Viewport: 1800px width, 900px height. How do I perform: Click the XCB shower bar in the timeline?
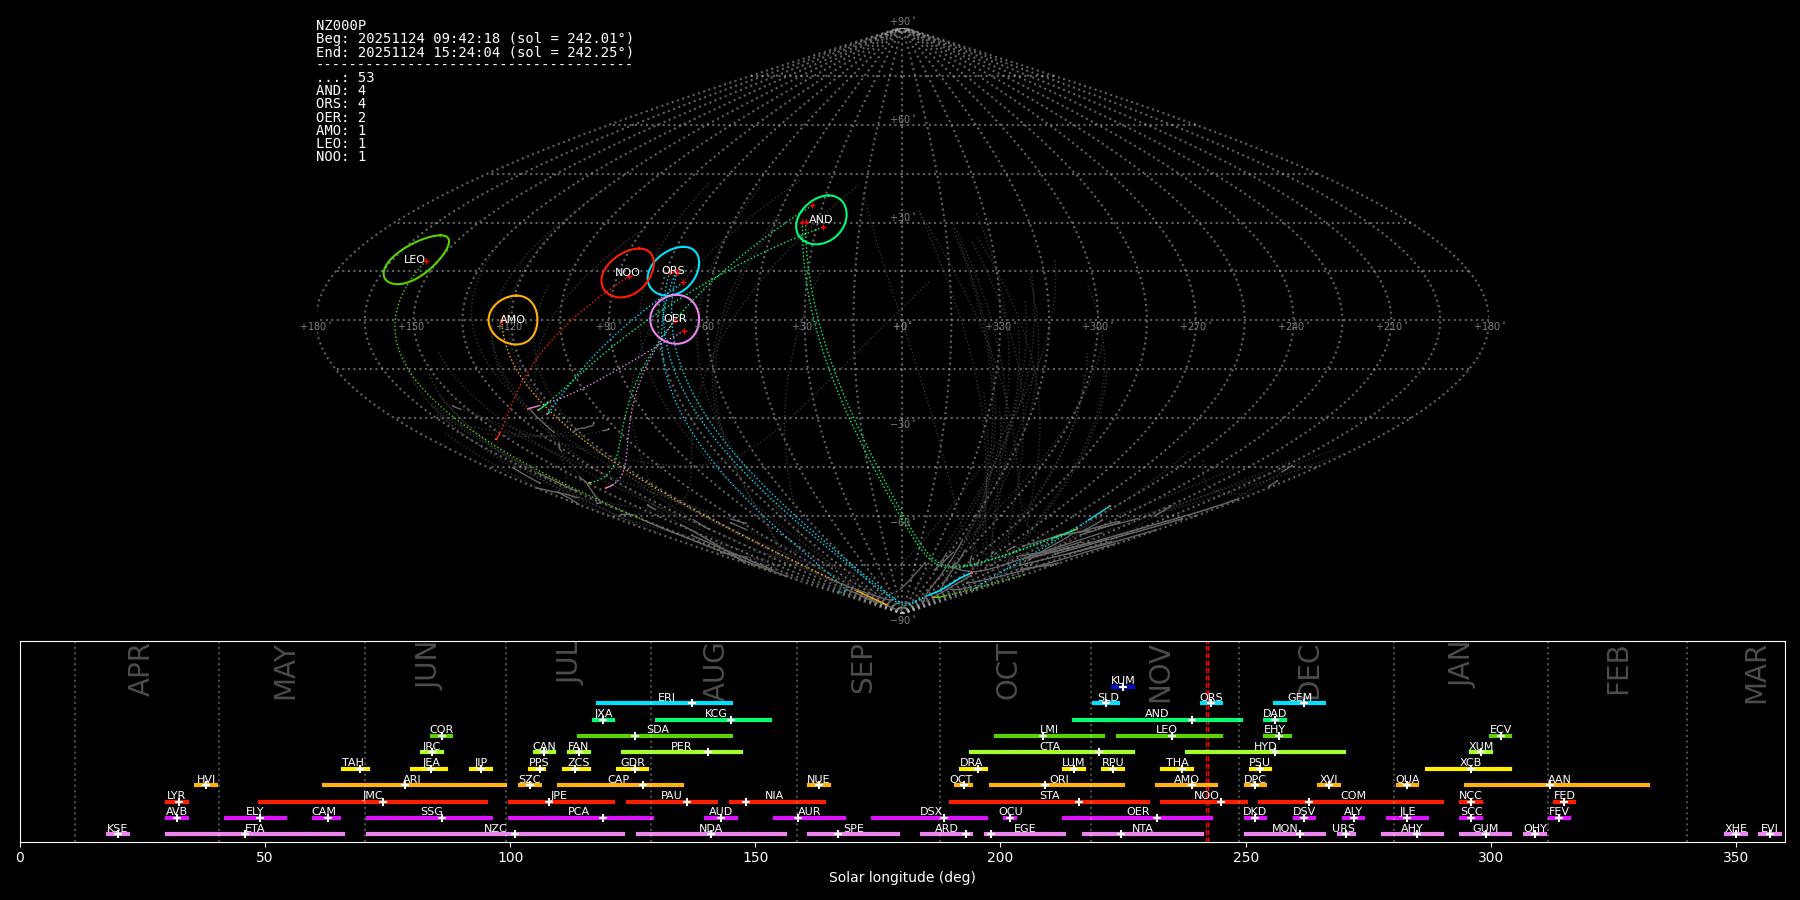1468,769
